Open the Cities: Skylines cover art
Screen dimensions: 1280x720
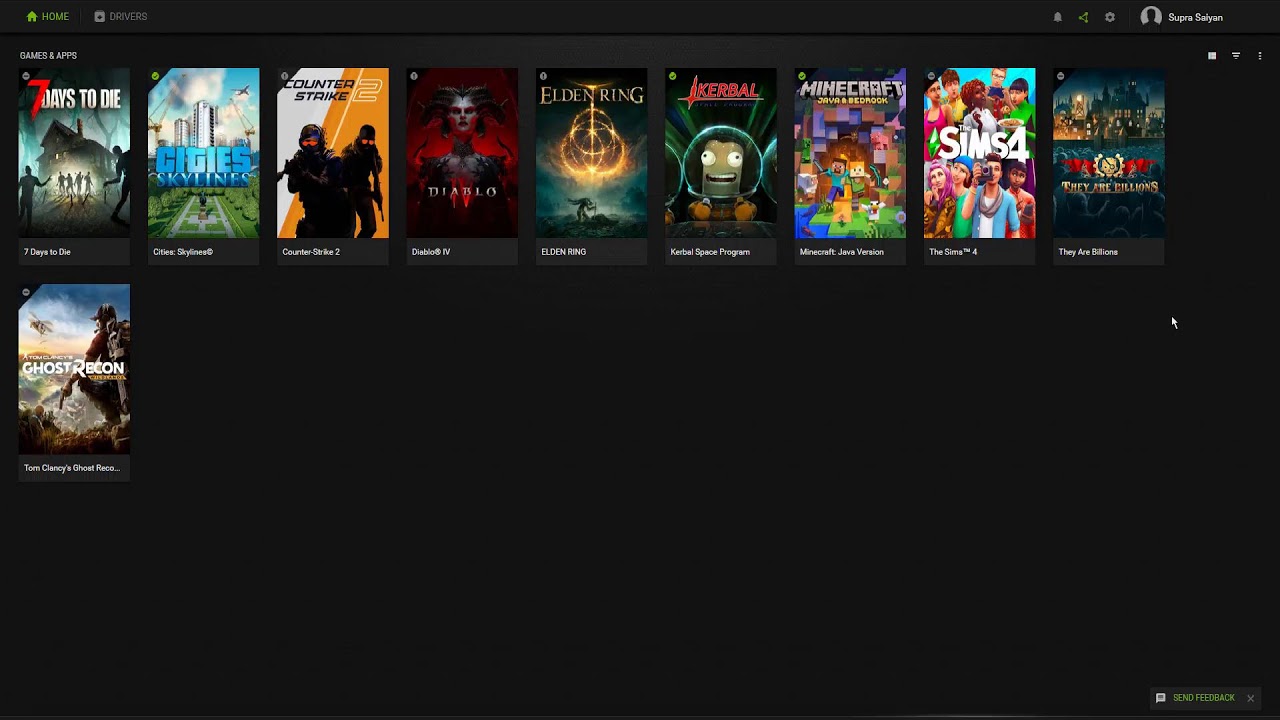[x=203, y=153]
